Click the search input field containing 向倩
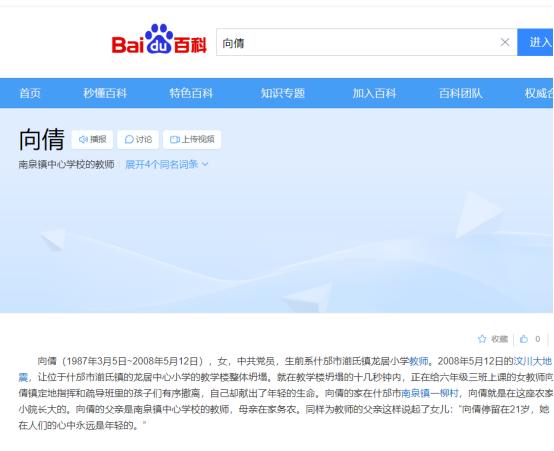Image resolution: width=554 pixels, height=451 pixels. [357, 42]
